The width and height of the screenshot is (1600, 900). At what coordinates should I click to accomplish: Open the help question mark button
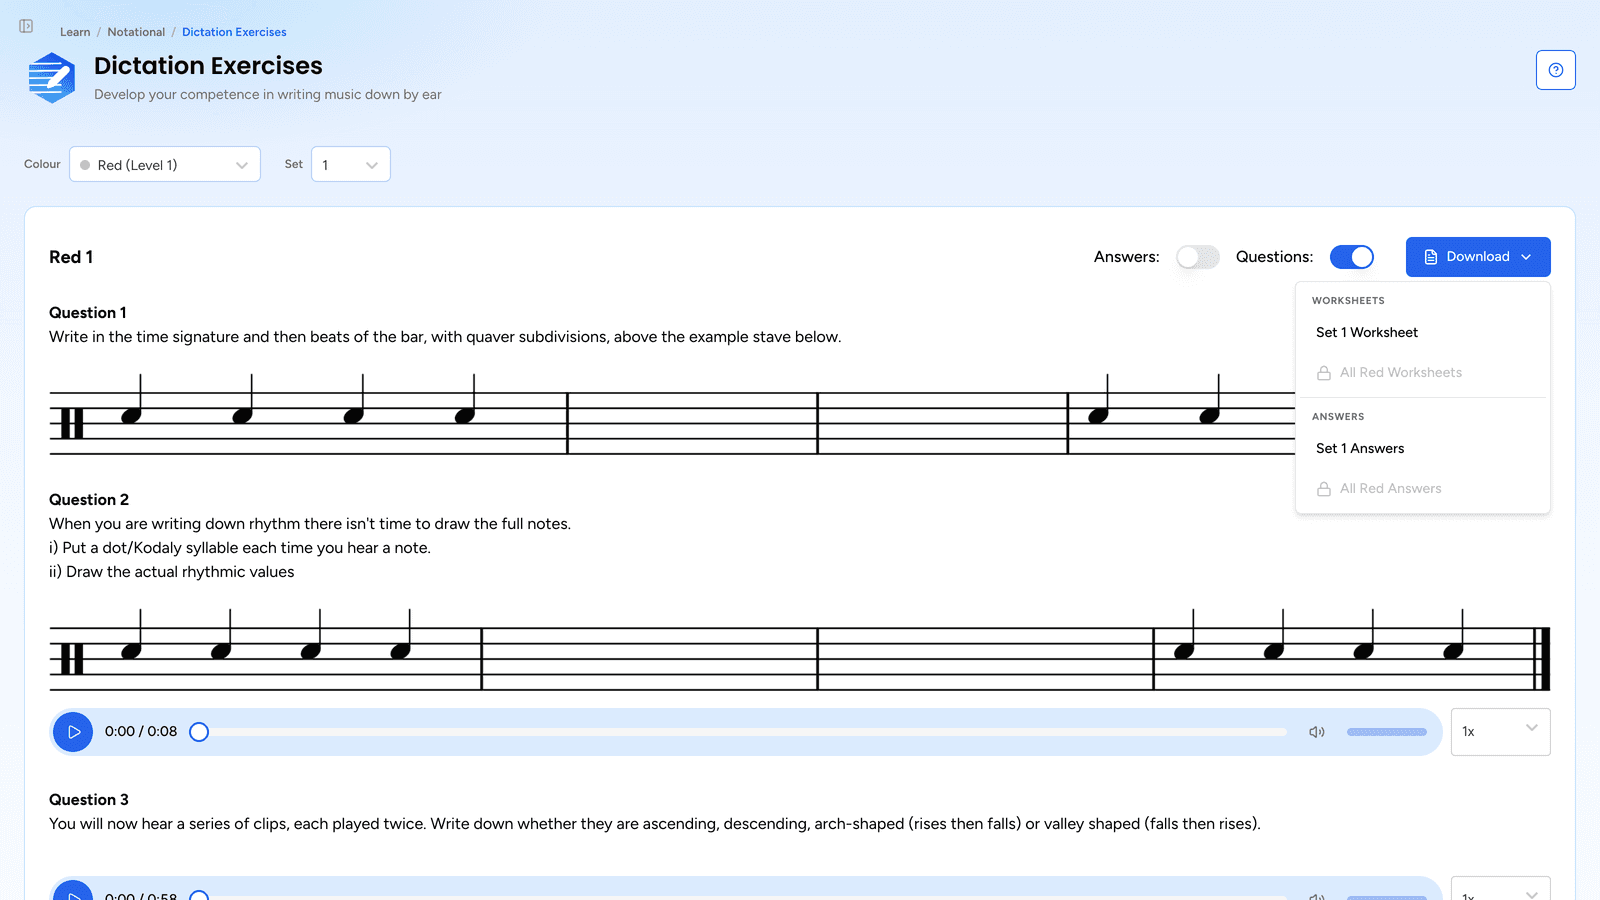coord(1555,70)
